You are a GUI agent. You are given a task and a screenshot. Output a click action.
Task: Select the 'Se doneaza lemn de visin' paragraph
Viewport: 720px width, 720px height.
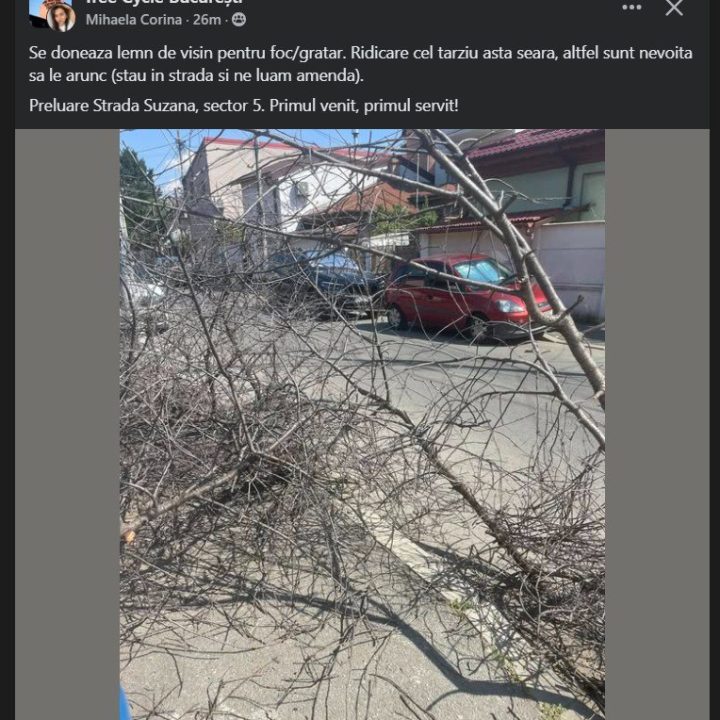[360, 64]
